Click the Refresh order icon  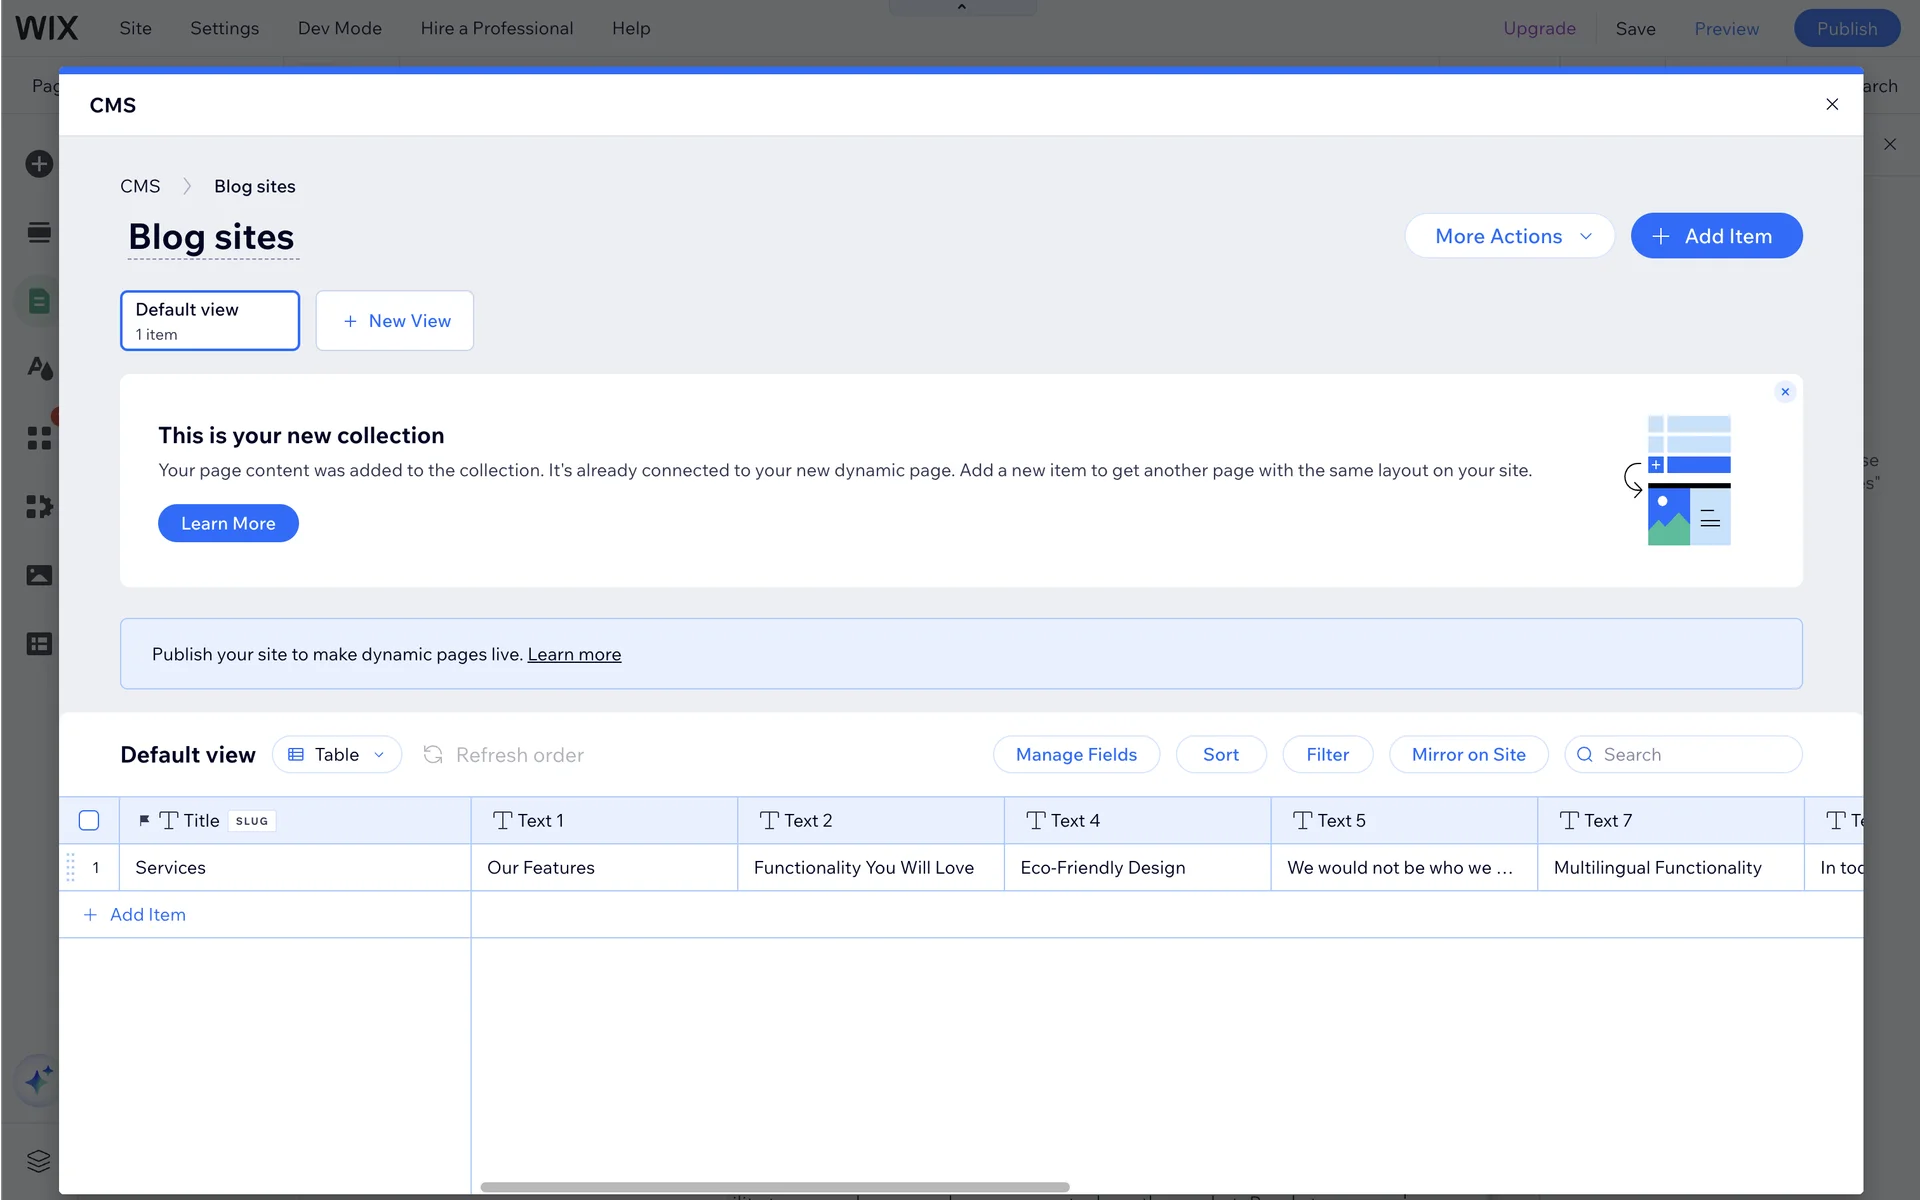(x=433, y=755)
